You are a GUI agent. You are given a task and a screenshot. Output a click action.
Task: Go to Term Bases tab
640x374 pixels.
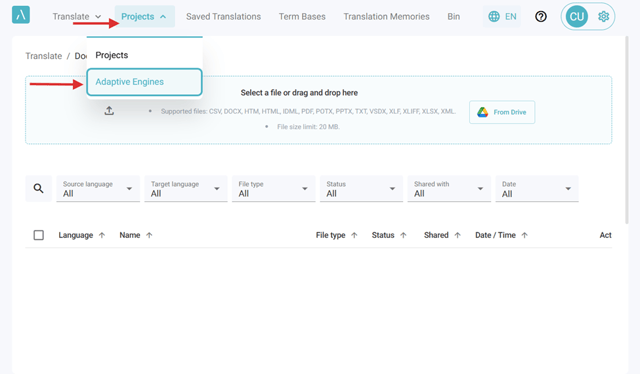click(302, 17)
